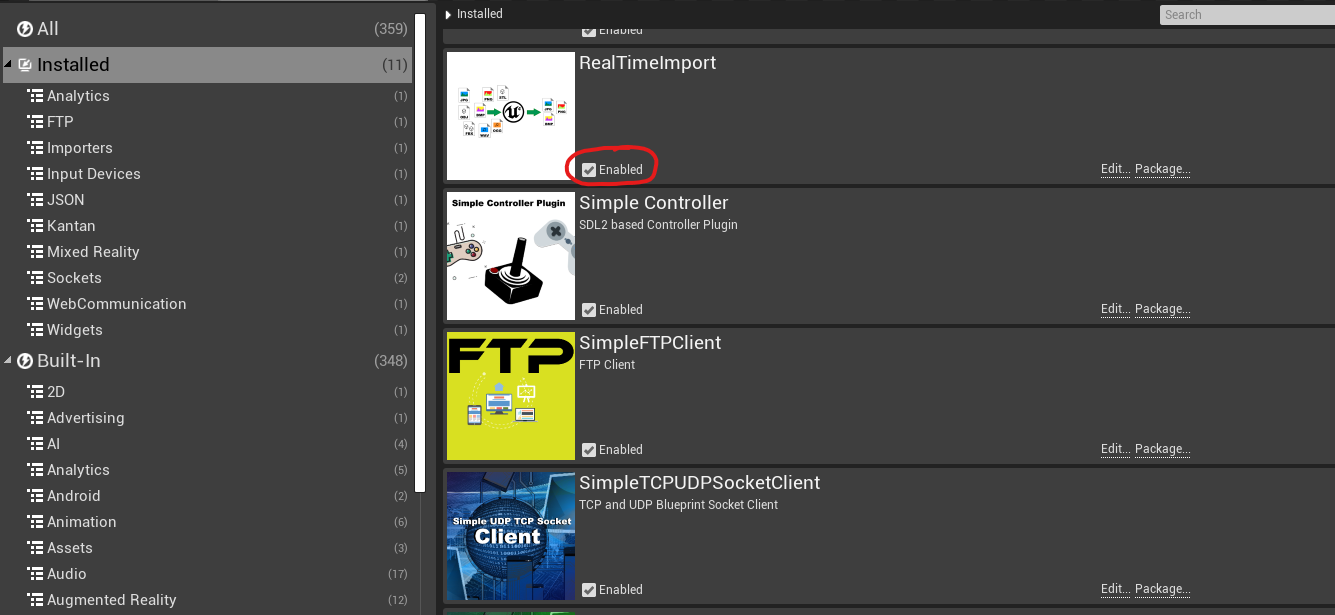Click 'TCP and UDP Blueprint Socket Client' text

coord(679,505)
